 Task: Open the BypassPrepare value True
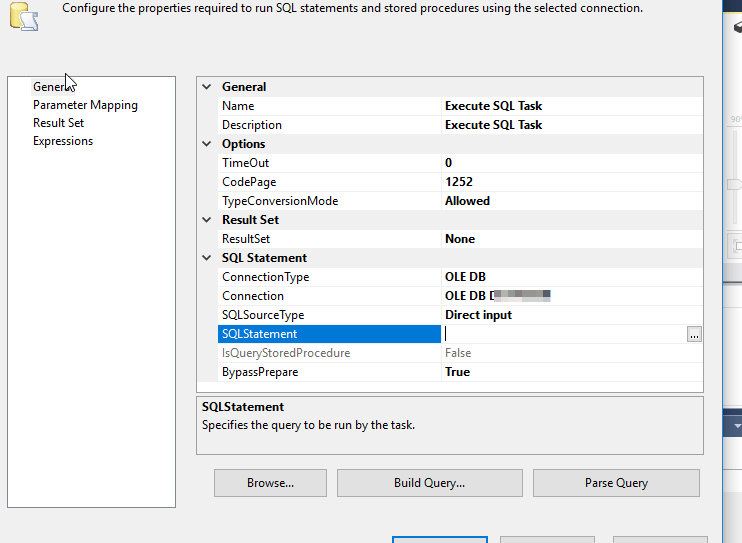[572, 372]
